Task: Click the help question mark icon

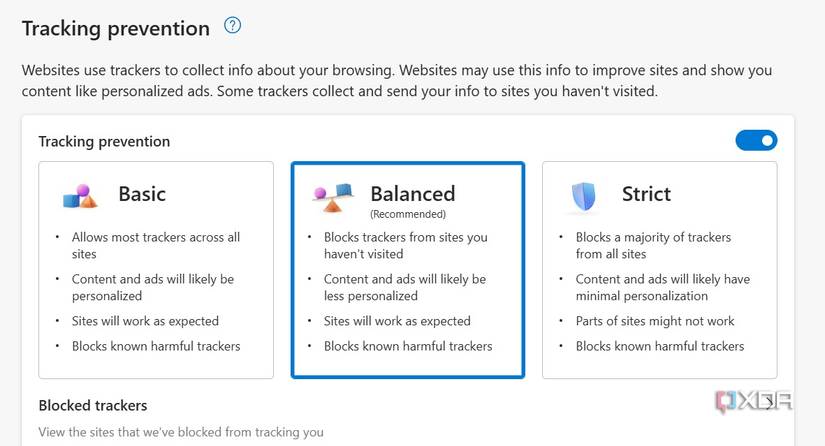Action: click(233, 27)
